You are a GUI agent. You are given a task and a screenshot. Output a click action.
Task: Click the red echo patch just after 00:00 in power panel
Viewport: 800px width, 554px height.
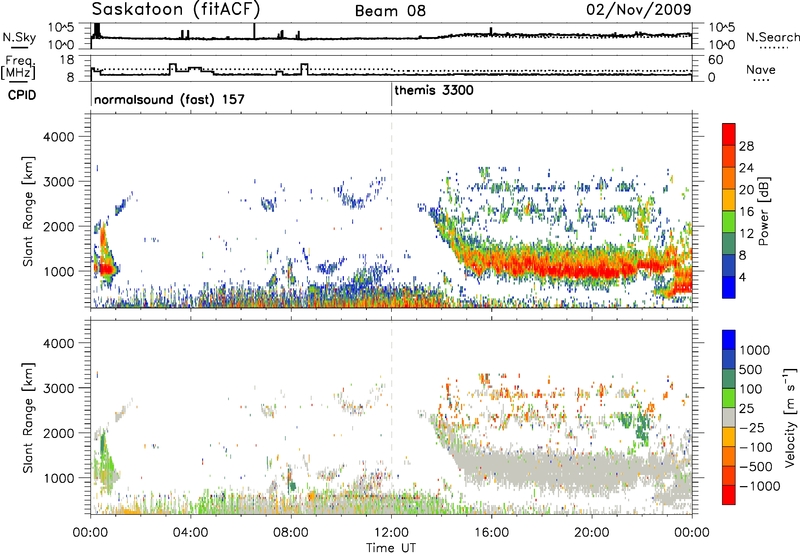tap(105, 267)
